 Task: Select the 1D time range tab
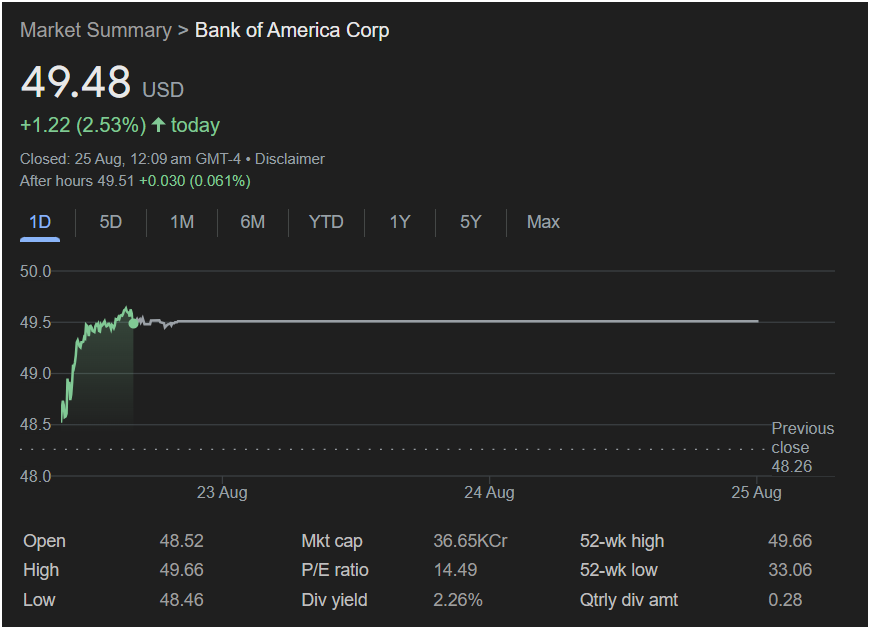pyautogui.click(x=40, y=222)
